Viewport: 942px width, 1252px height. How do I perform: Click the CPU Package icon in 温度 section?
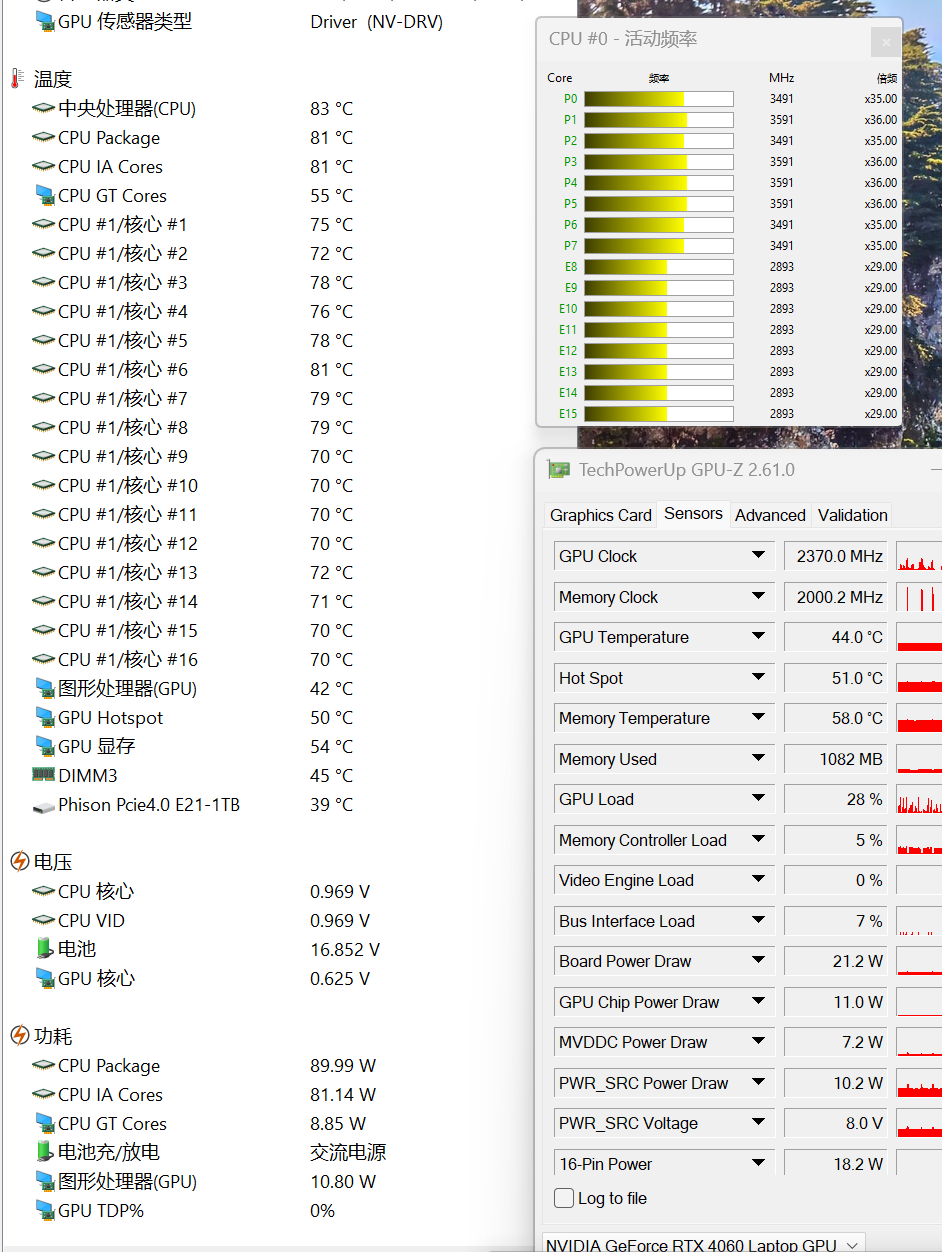tap(43, 137)
